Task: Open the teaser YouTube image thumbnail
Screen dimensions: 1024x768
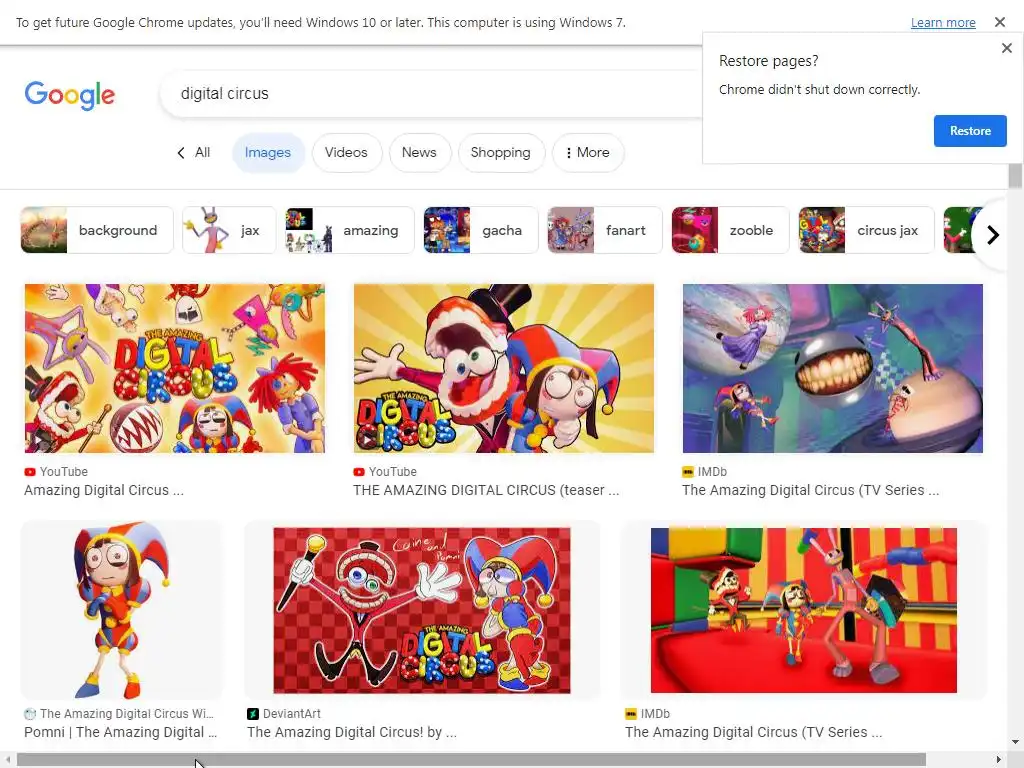Action: click(504, 368)
